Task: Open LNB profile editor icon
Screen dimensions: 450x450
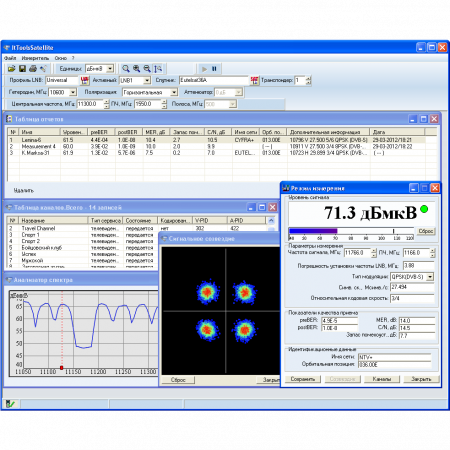Action: (x=85, y=80)
